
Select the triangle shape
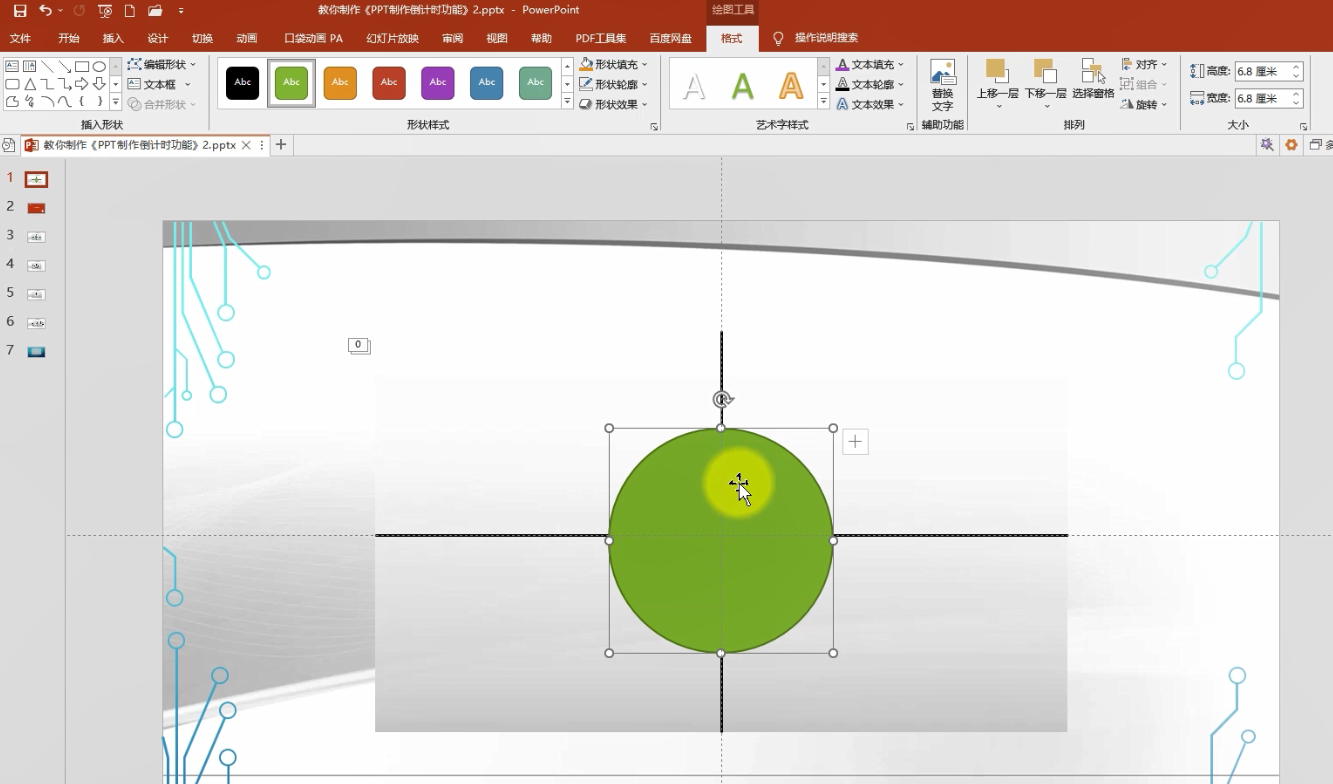(x=29, y=84)
